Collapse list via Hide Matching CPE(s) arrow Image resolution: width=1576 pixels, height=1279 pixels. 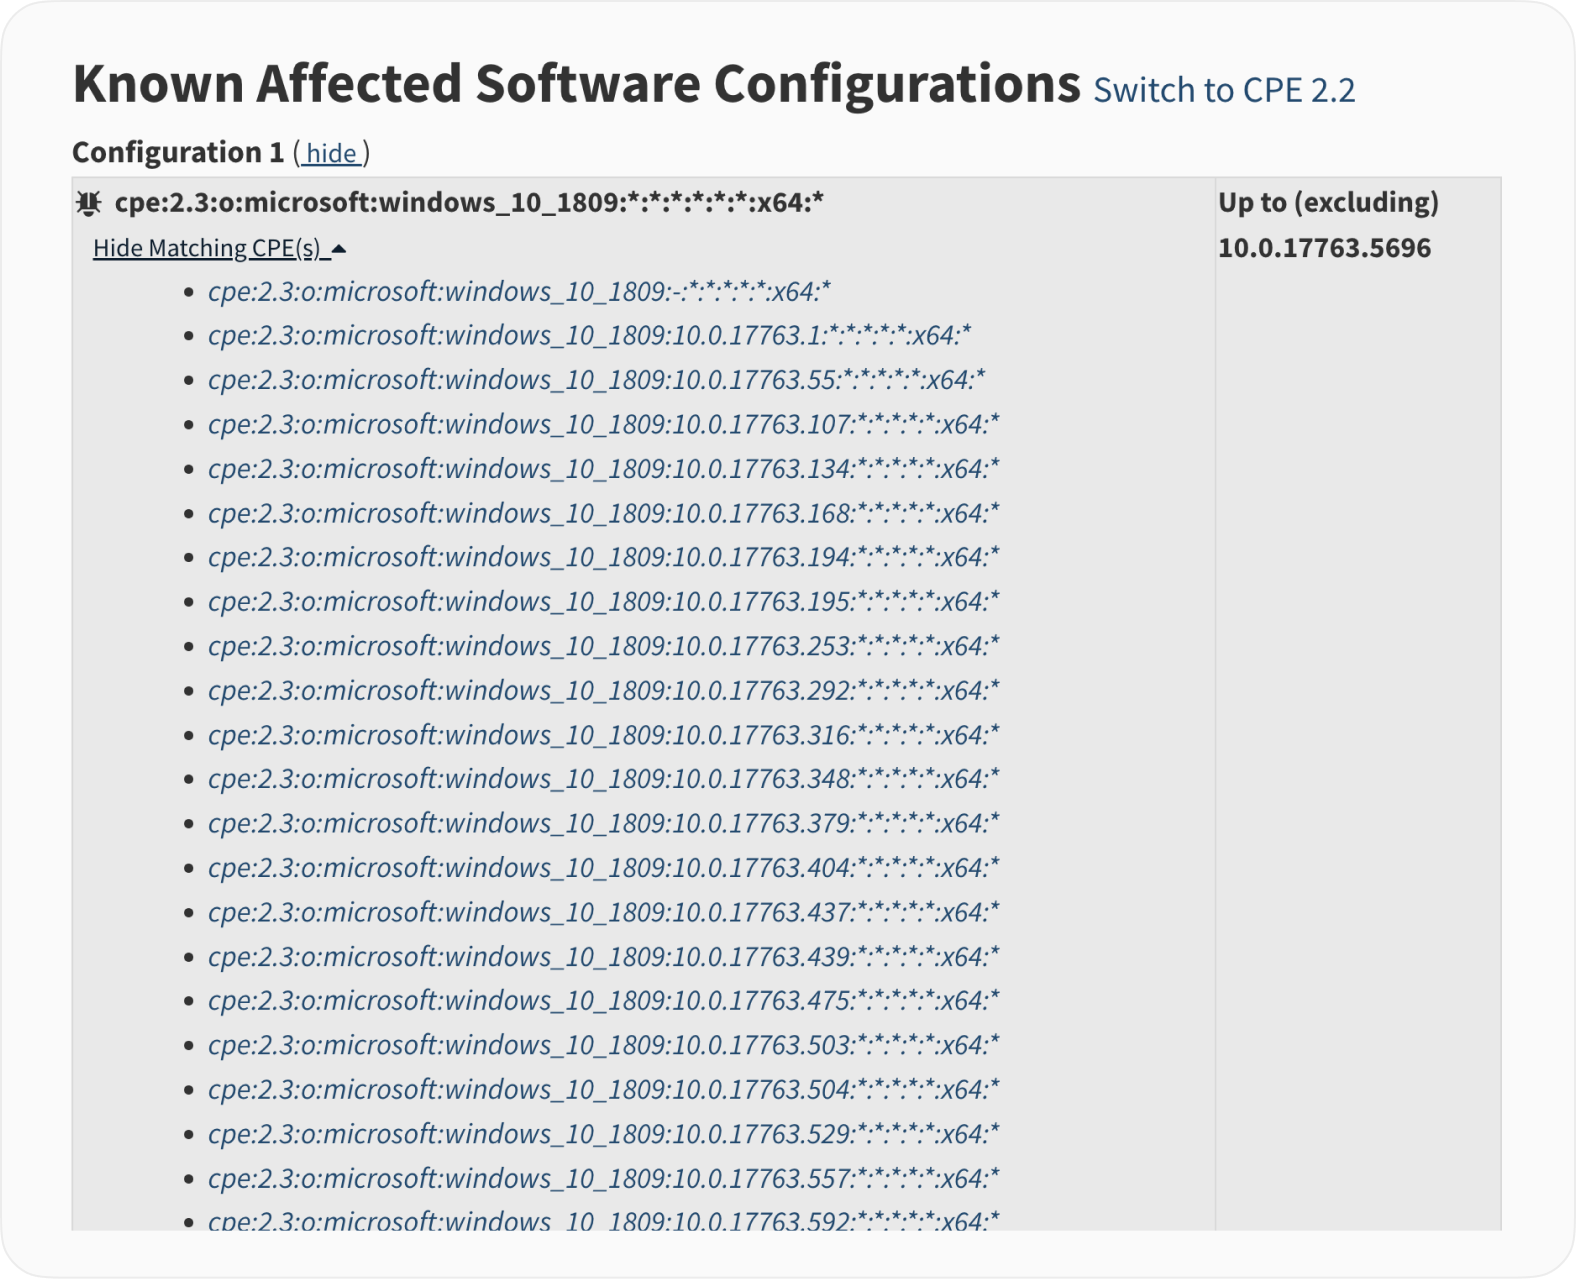click(x=338, y=249)
